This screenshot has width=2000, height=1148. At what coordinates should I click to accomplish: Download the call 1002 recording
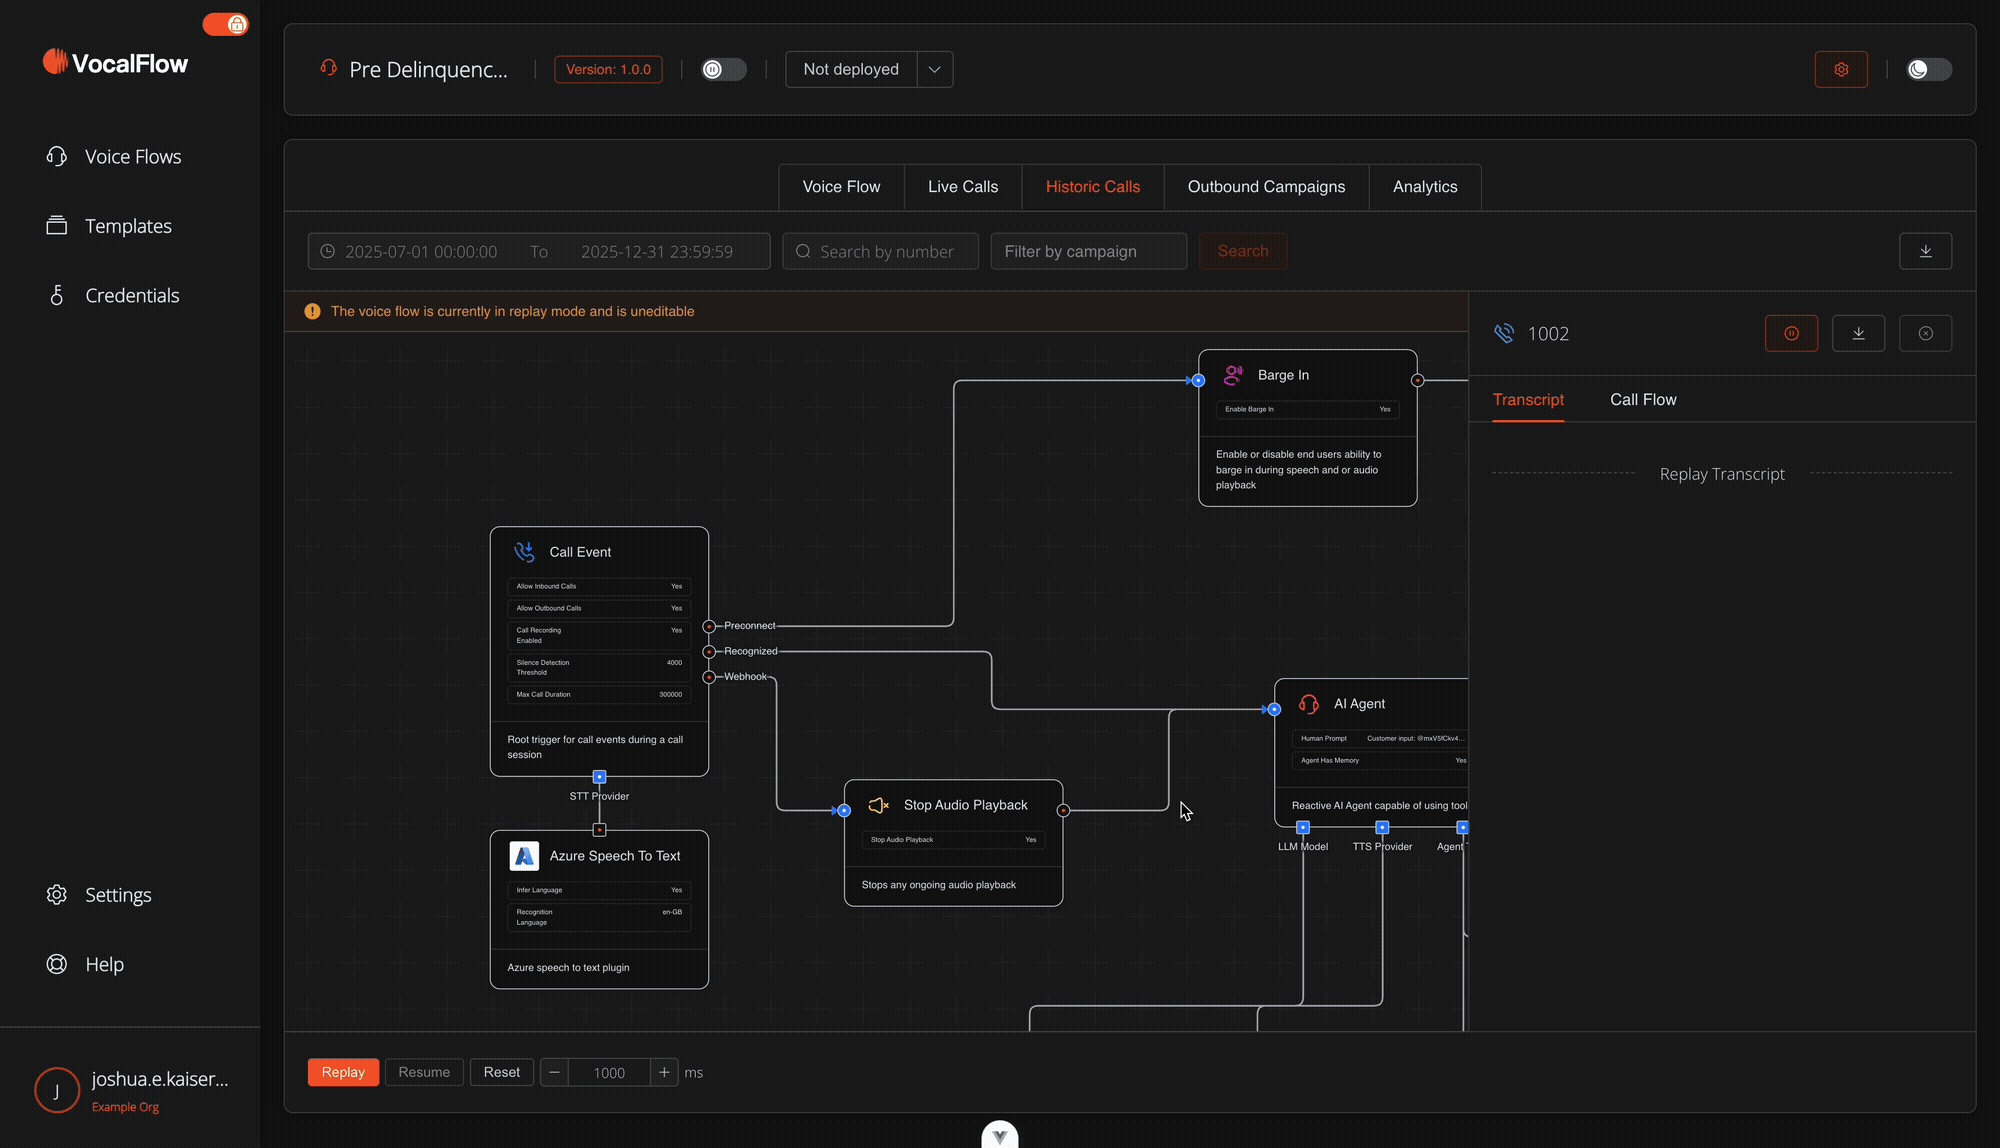coord(1858,333)
